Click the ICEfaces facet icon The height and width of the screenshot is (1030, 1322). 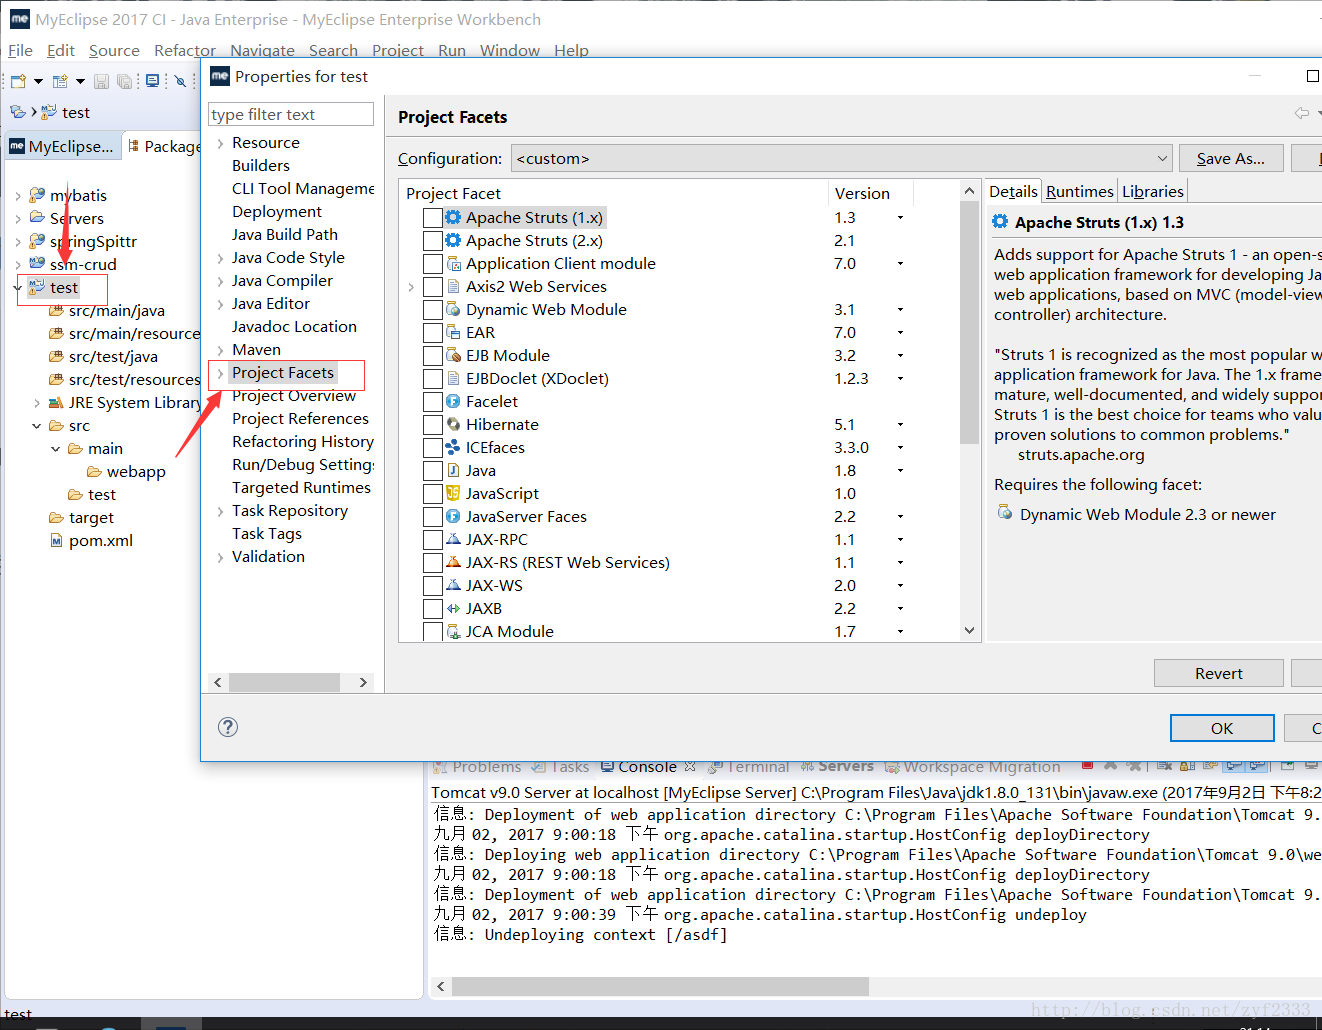pyautogui.click(x=453, y=447)
